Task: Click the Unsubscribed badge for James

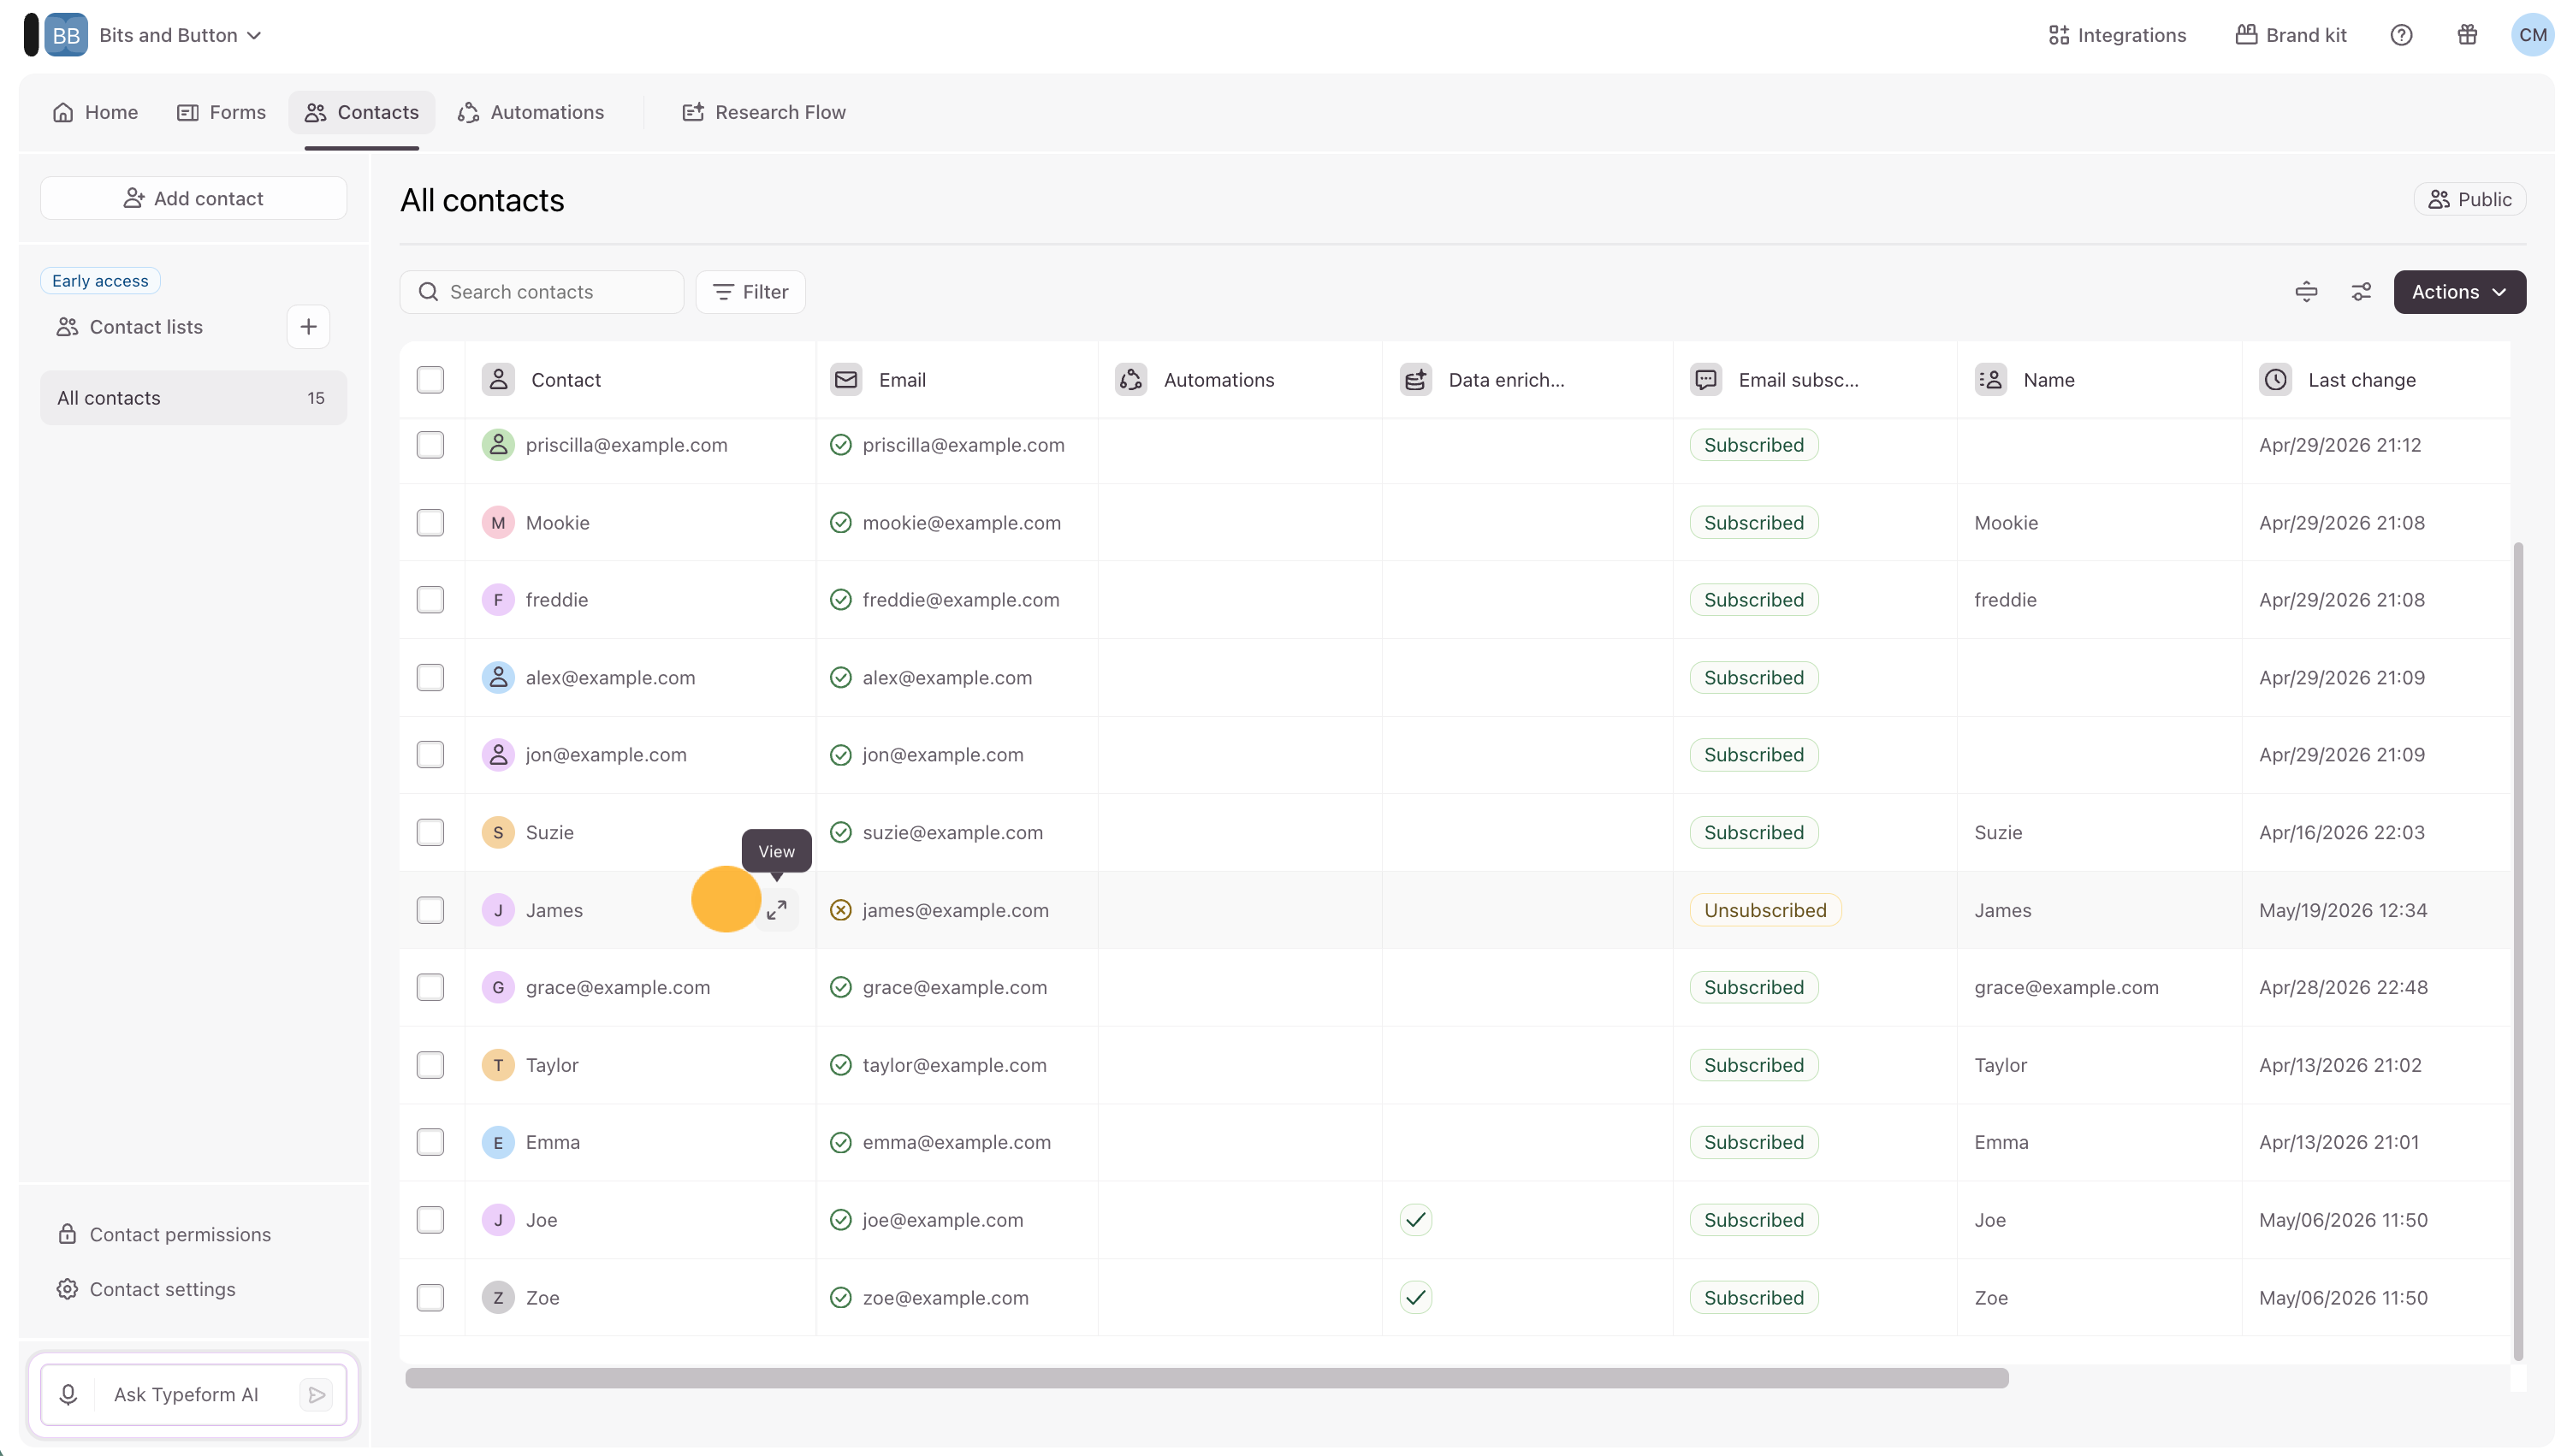Action: click(1765, 910)
